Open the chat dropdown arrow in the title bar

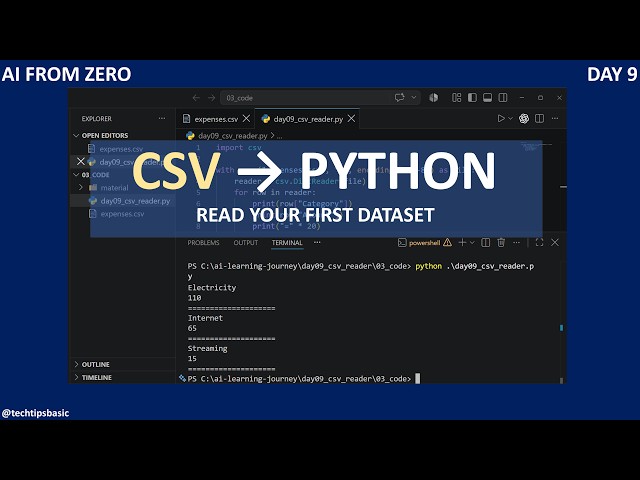coord(413,98)
